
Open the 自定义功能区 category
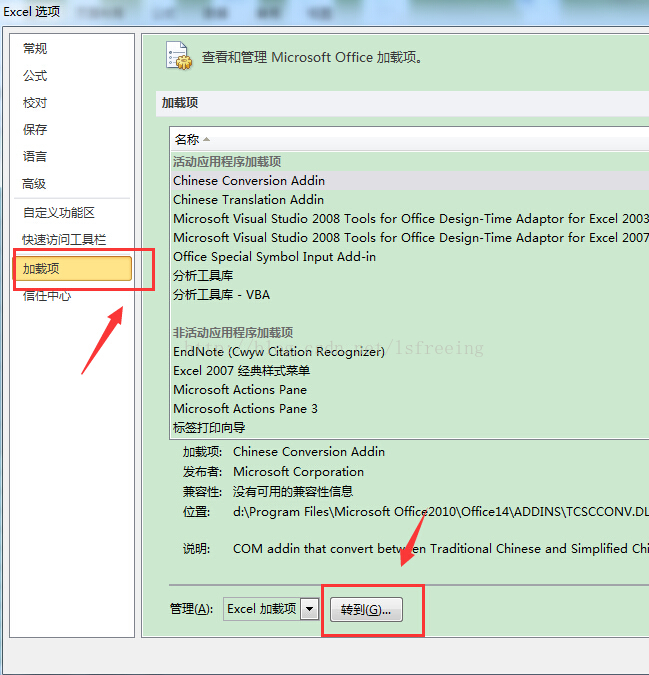[59, 213]
